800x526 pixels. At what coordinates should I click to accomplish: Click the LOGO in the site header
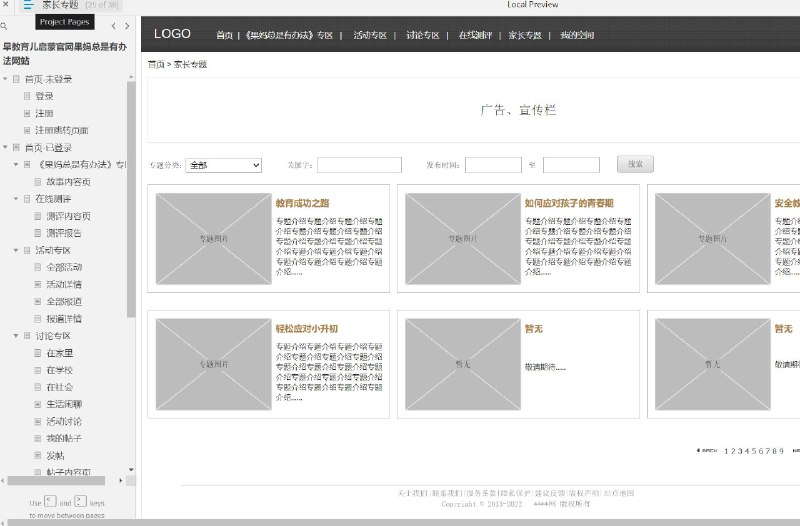pyautogui.click(x=172, y=34)
